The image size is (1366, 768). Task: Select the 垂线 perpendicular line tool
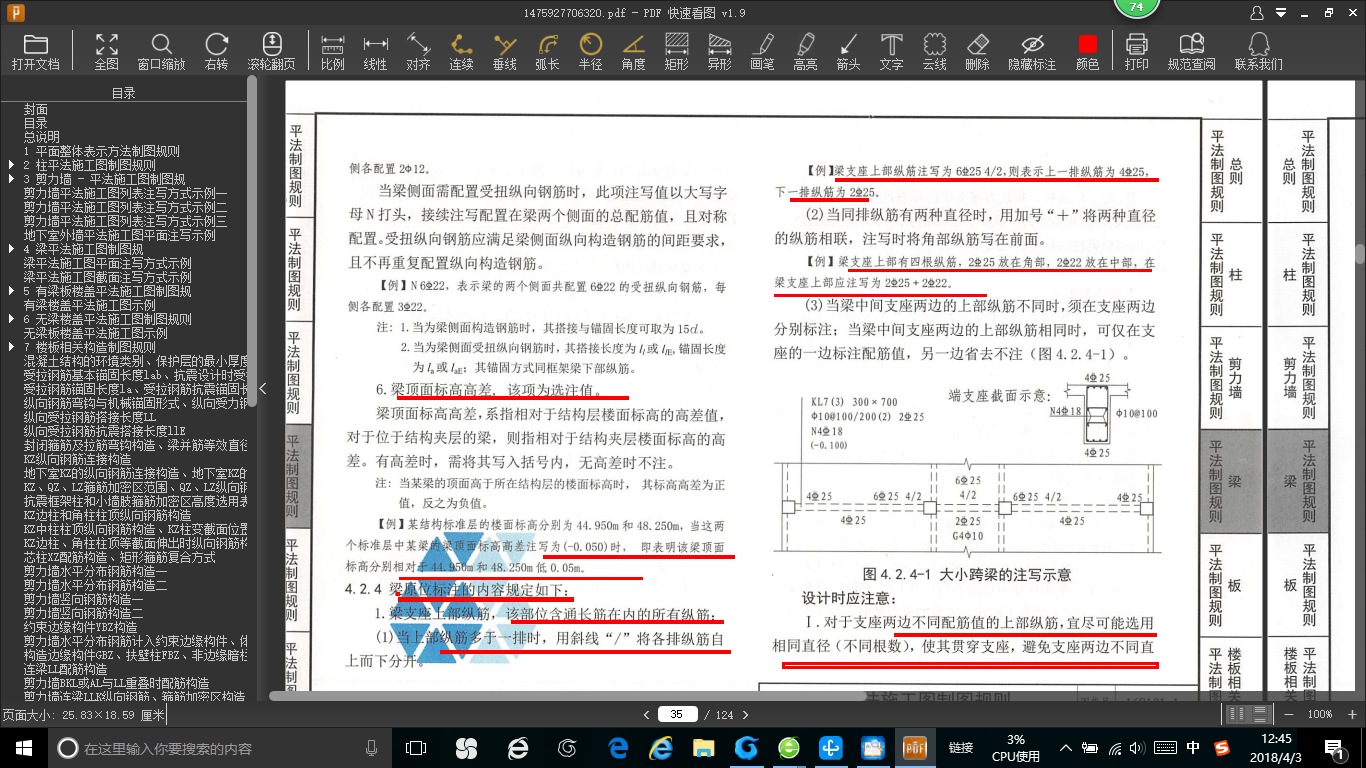pyautogui.click(x=505, y=51)
